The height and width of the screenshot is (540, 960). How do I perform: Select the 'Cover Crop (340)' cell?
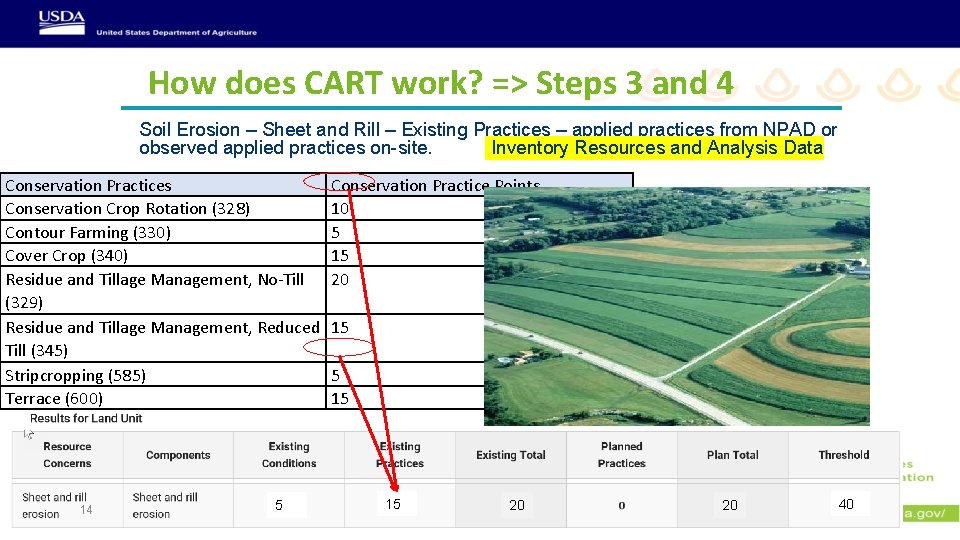click(x=163, y=255)
